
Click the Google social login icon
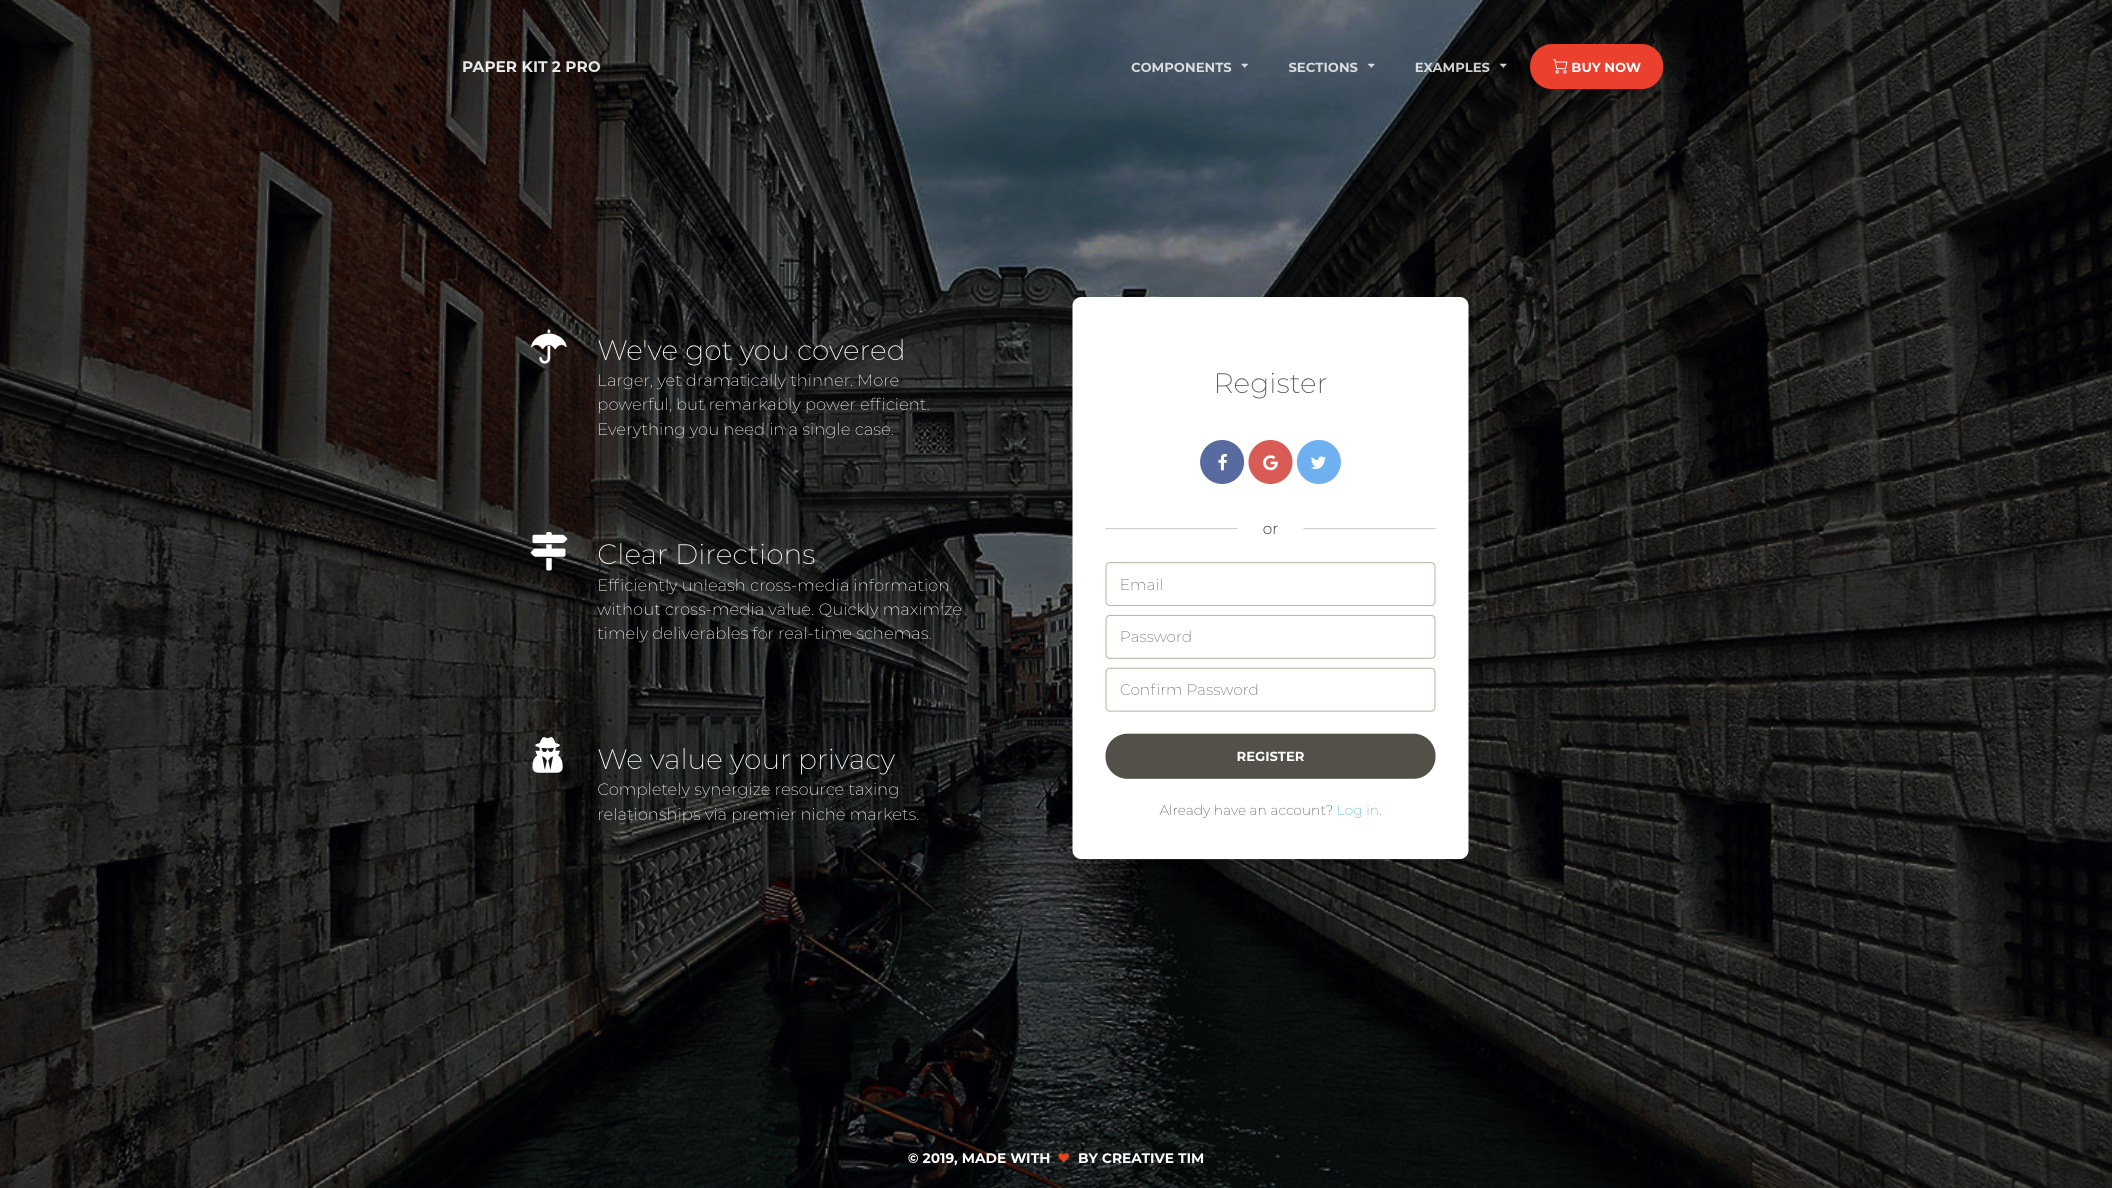tap(1271, 461)
